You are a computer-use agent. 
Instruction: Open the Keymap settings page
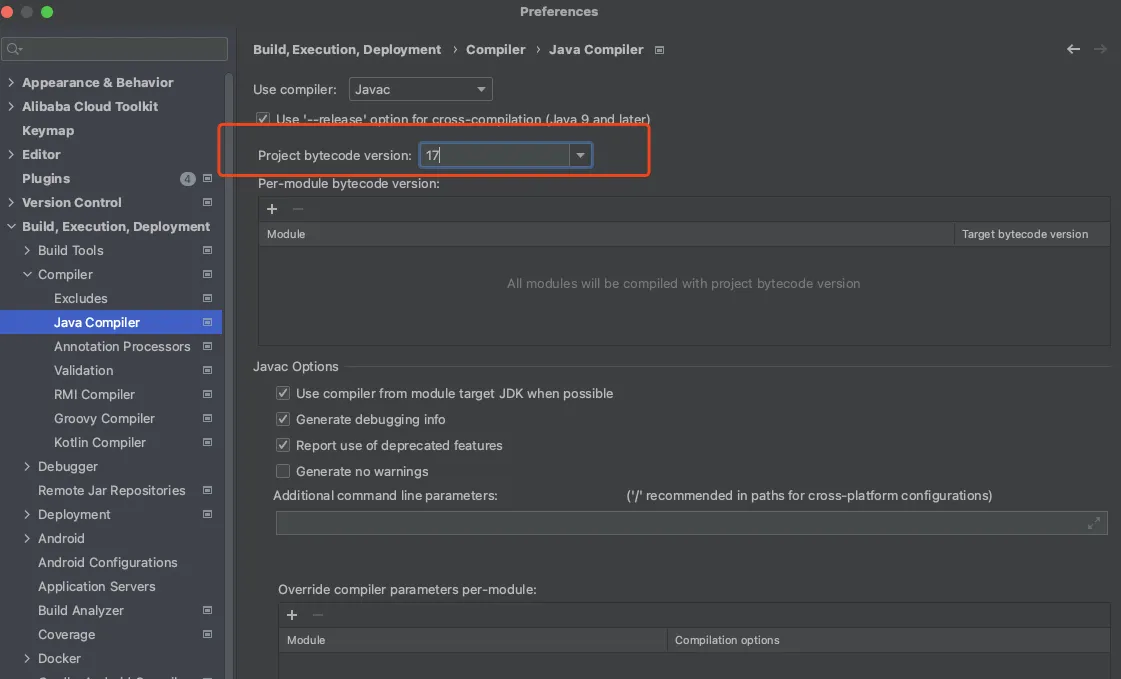48,130
